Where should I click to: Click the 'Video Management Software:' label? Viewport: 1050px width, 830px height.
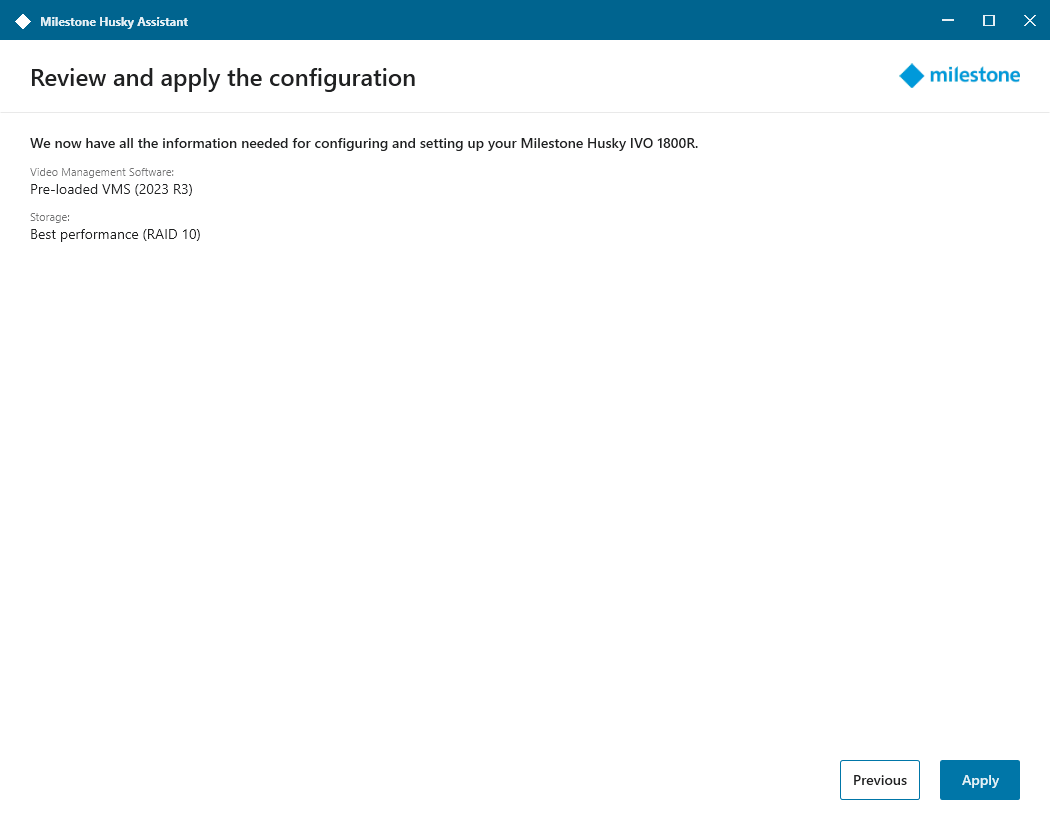tap(102, 172)
